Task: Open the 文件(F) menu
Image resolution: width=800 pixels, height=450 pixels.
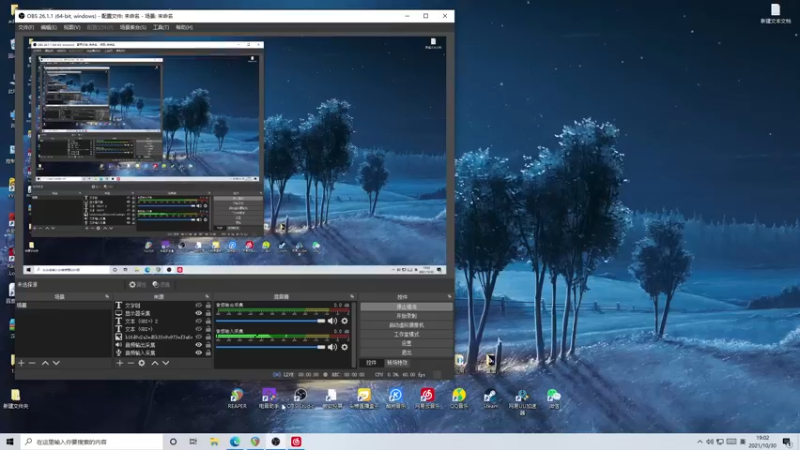Action: point(26,27)
